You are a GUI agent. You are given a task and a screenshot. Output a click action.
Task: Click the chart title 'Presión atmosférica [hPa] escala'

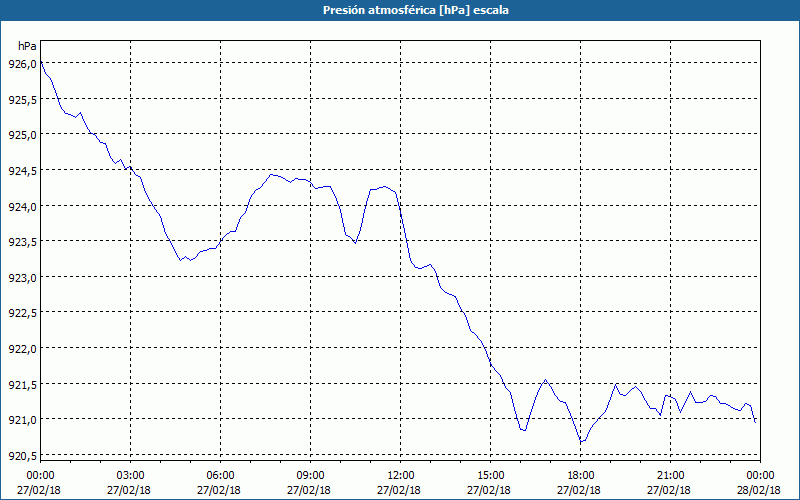click(415, 10)
